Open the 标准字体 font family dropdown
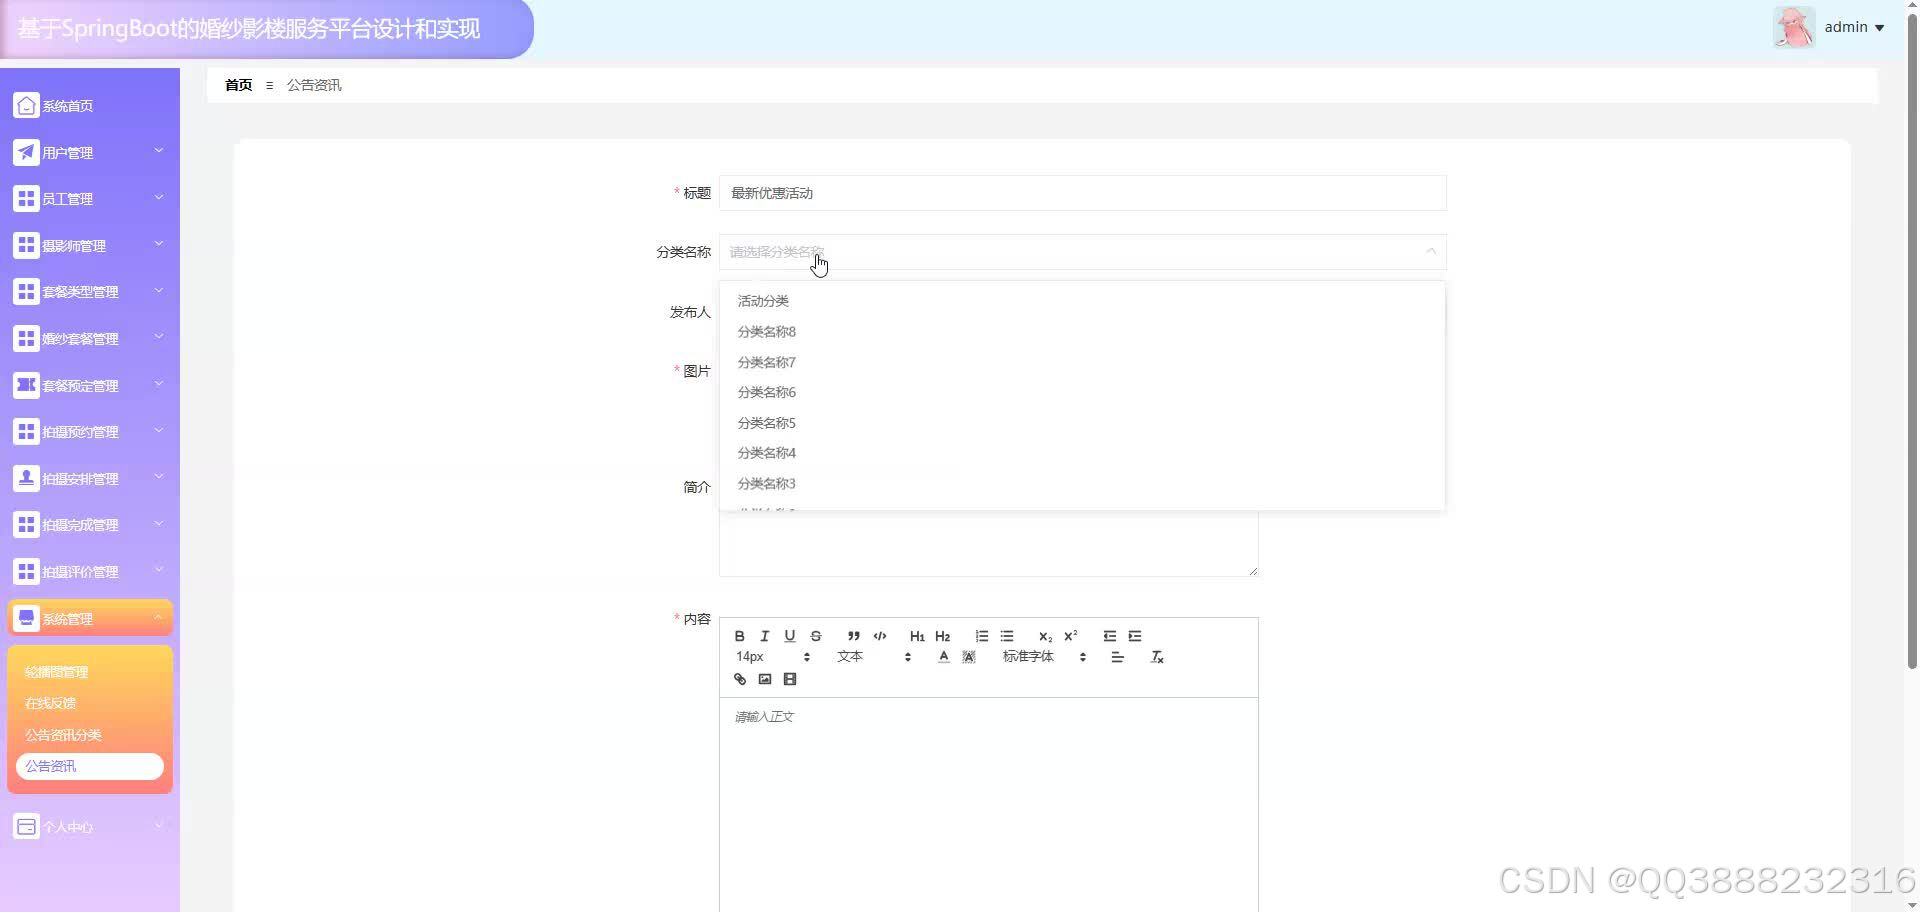The height and width of the screenshot is (912, 1920). coord(1030,656)
